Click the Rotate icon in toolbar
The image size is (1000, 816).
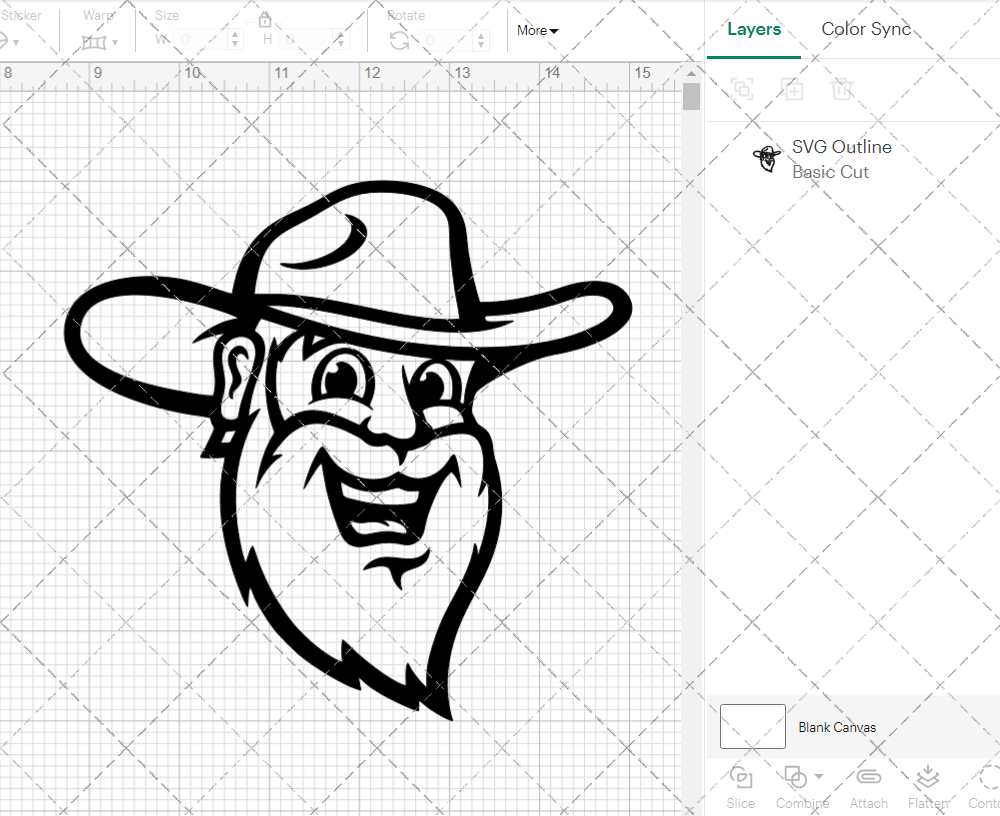[x=399, y=40]
